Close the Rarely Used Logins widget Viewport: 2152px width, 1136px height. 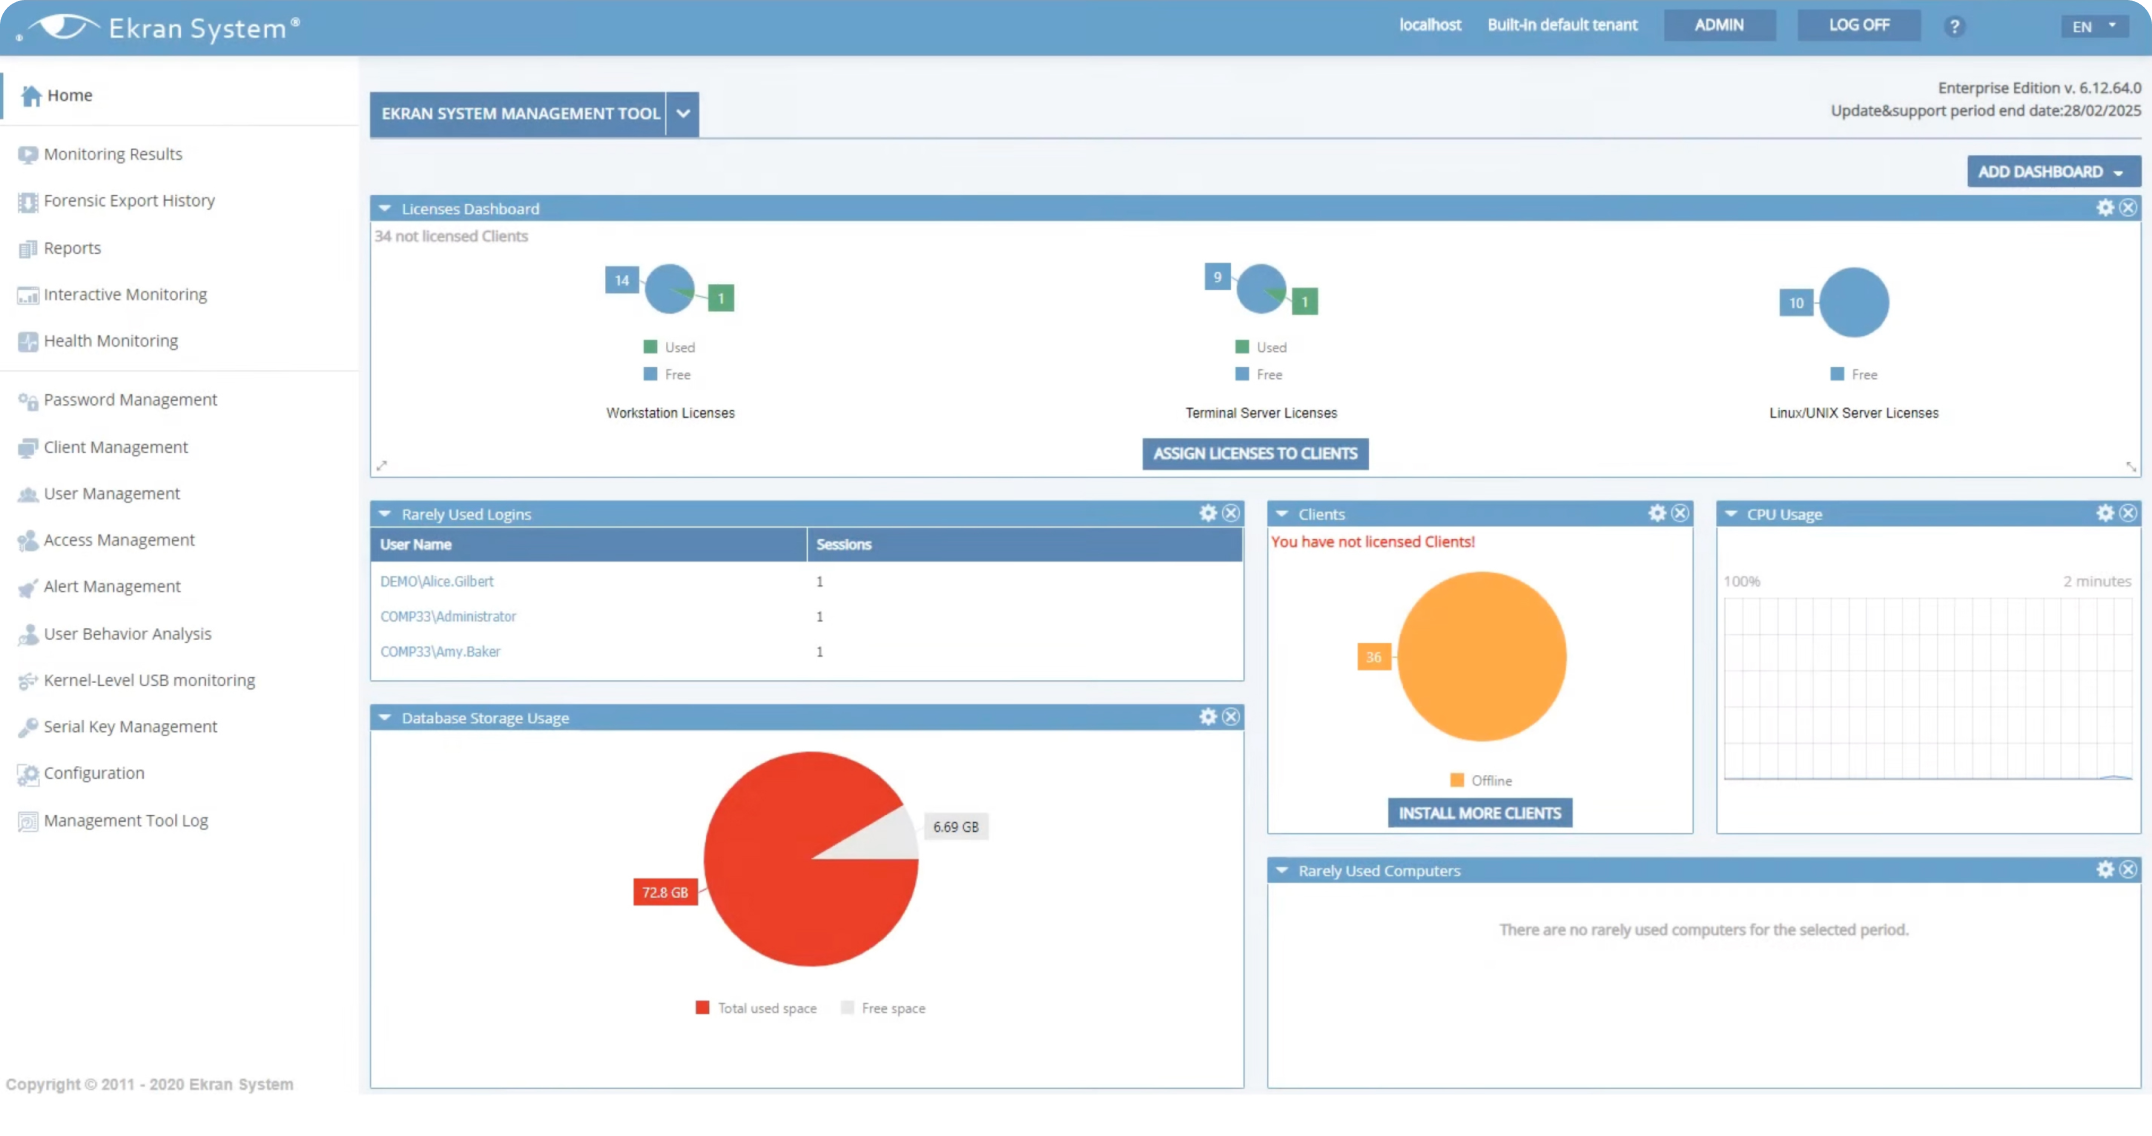[1231, 514]
